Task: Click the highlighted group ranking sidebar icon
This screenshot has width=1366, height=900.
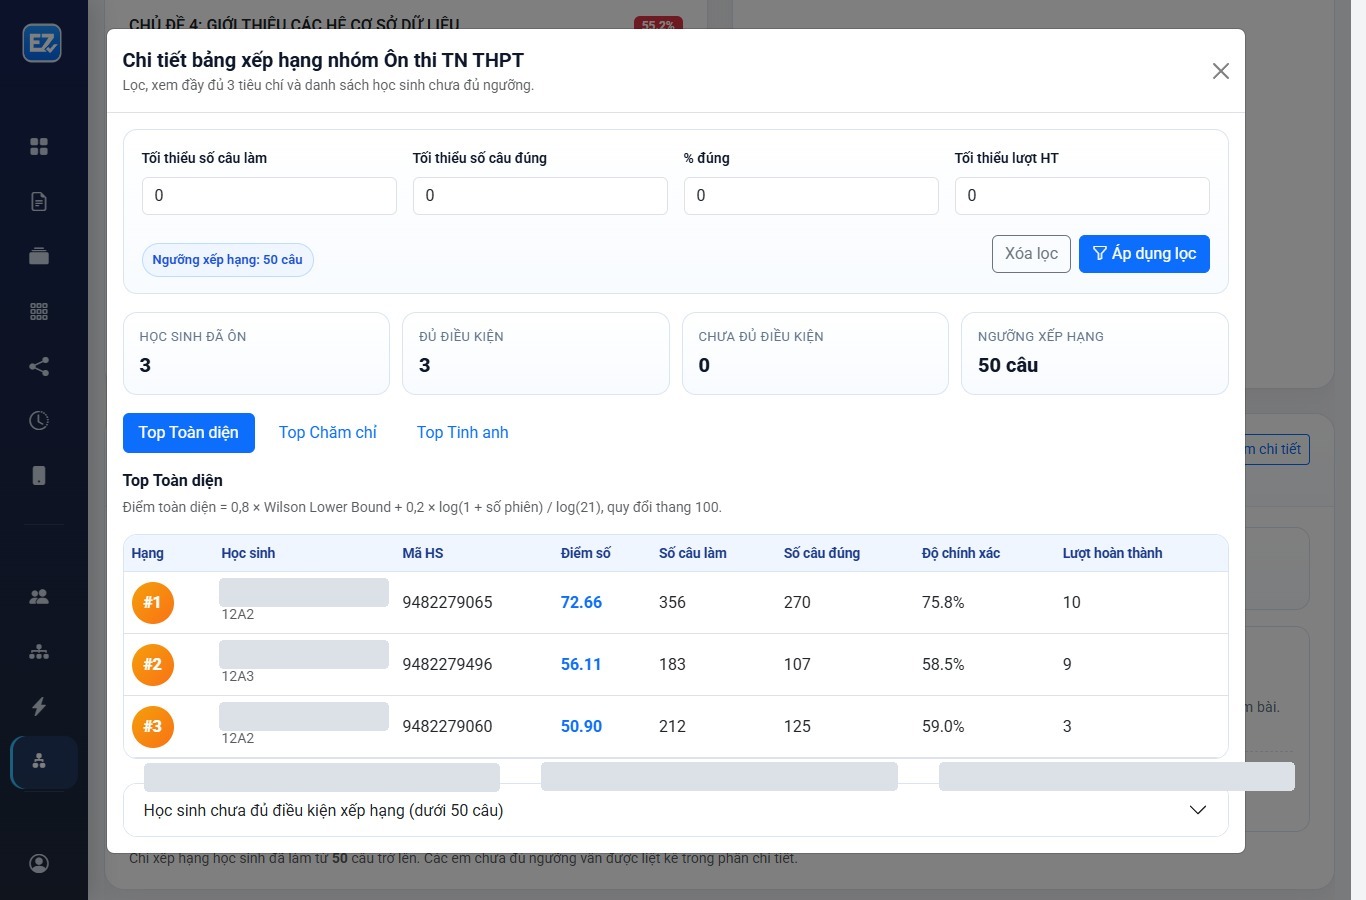Action: click(43, 761)
